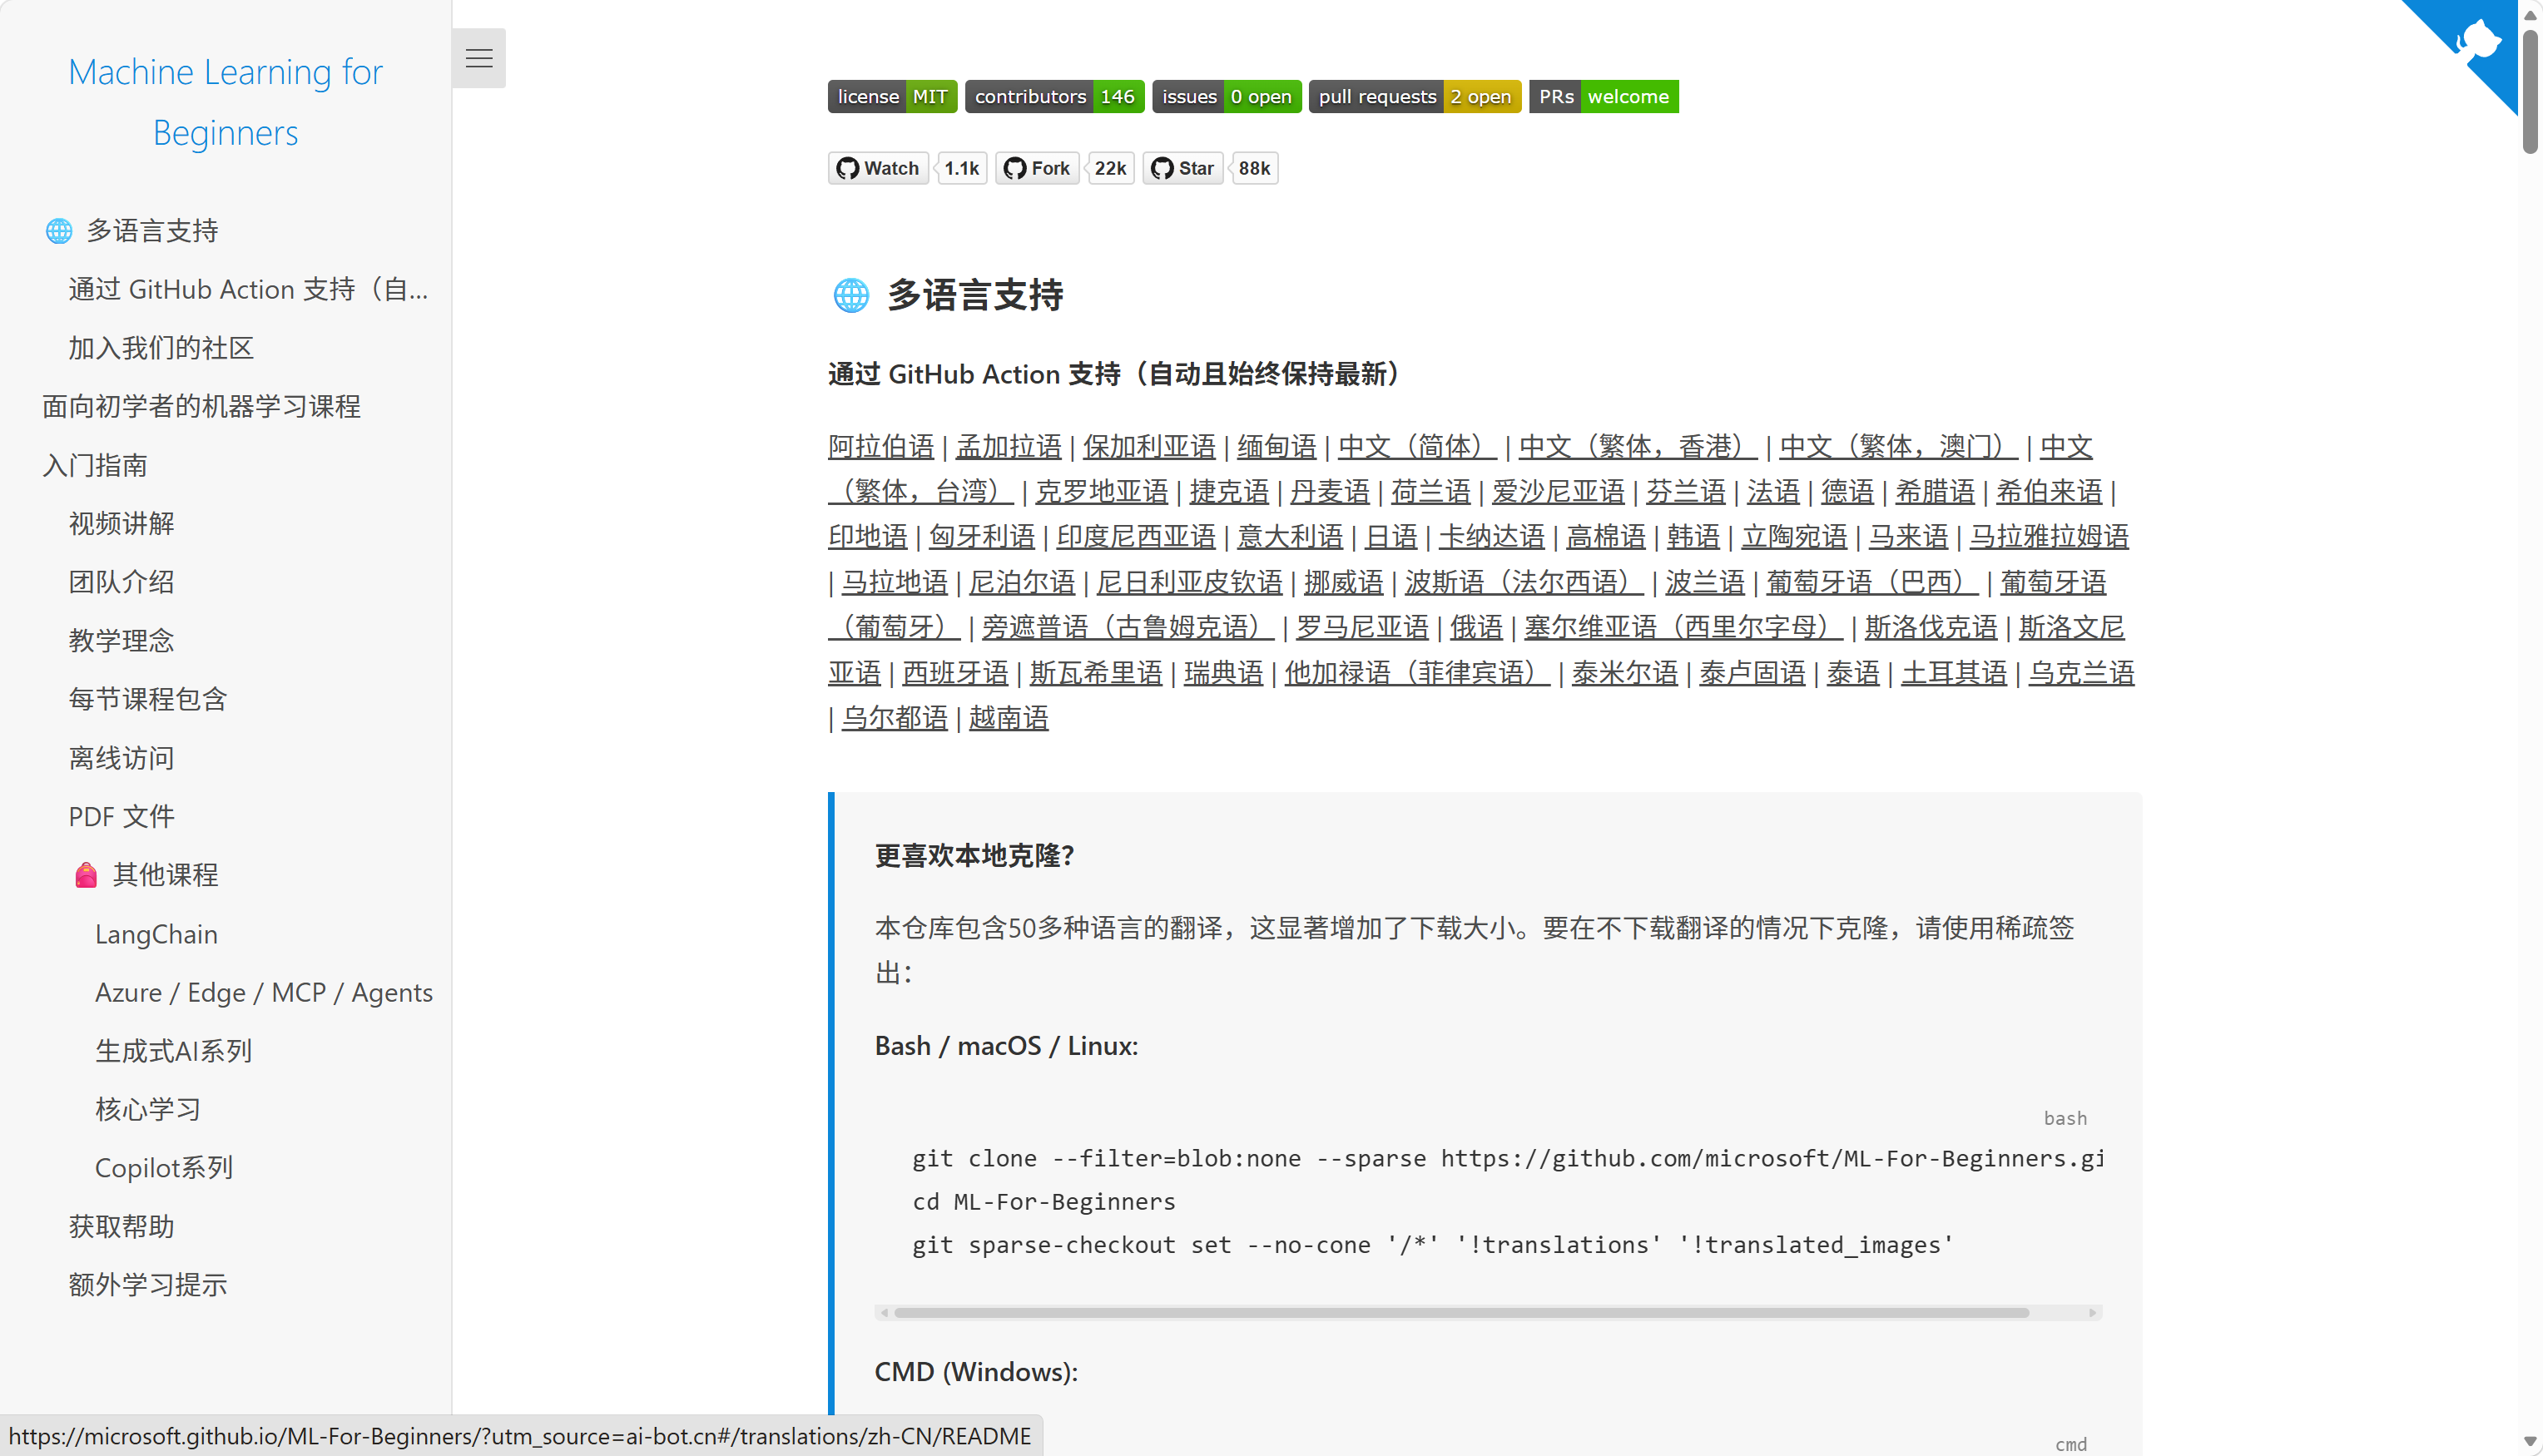Click the pull requests 2 open badge
The height and width of the screenshot is (1456, 2543).
pyautogui.click(x=1415, y=97)
